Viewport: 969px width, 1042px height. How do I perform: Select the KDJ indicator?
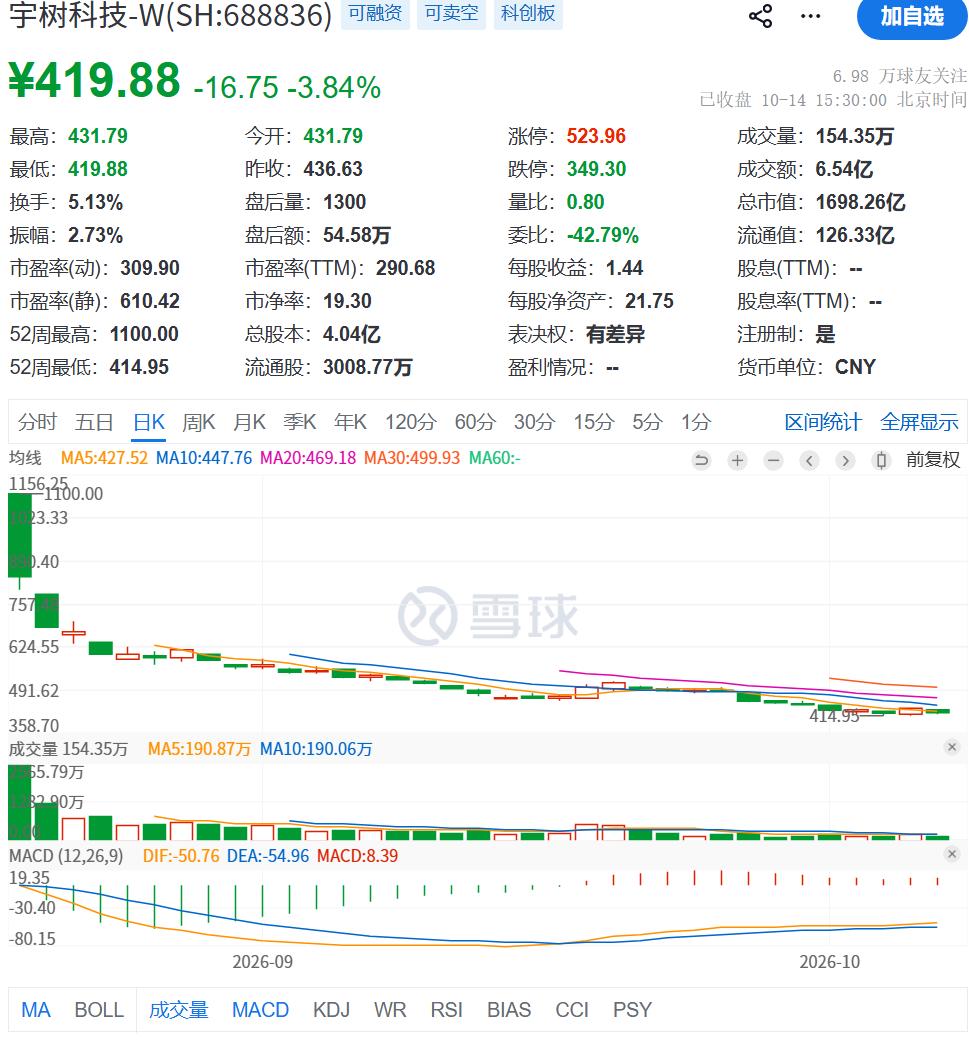[331, 1010]
